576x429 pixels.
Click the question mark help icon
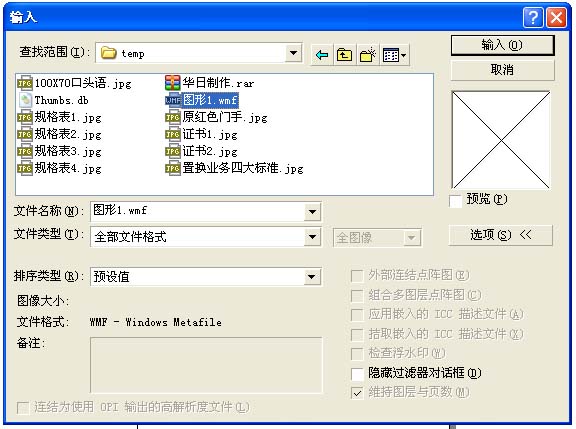[x=533, y=17]
